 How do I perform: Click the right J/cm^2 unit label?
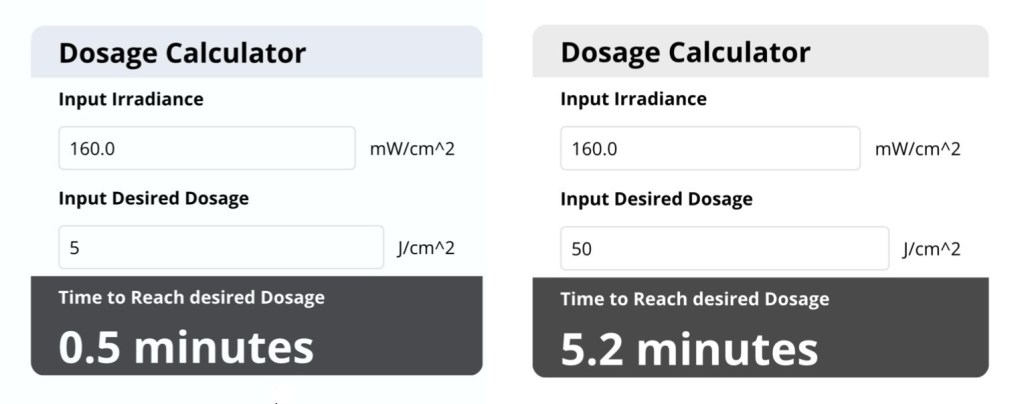pyautogui.click(x=931, y=249)
